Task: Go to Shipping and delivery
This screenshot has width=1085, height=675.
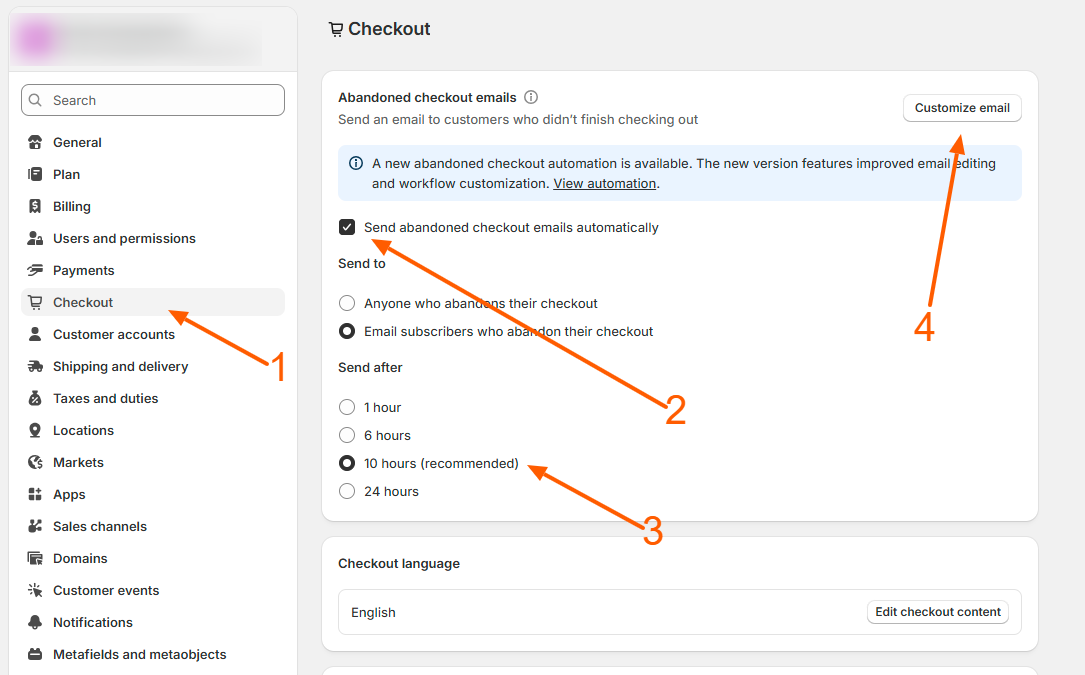Action: tap(153, 366)
